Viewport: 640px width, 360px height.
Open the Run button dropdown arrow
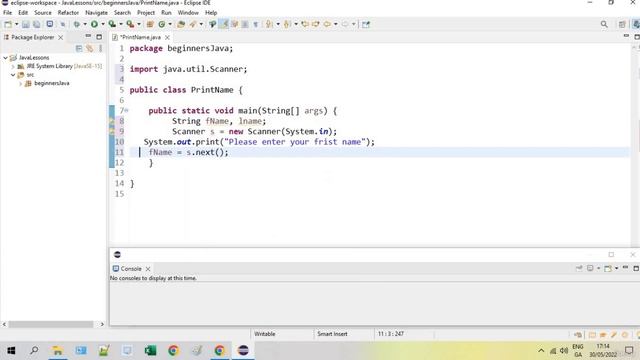tap(102, 24)
